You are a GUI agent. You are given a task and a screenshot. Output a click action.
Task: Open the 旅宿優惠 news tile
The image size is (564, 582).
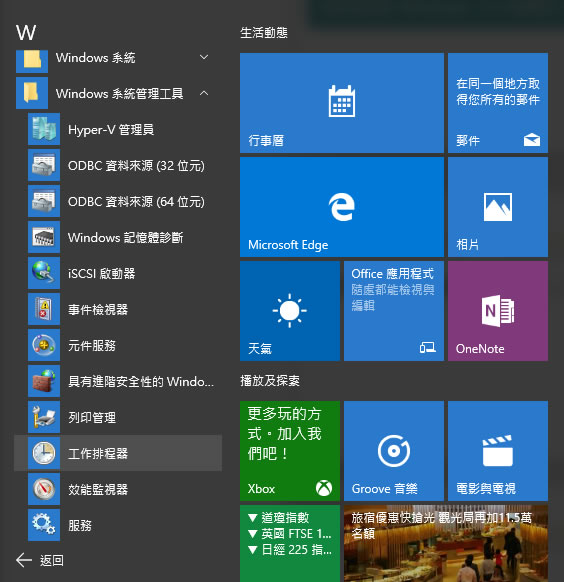pos(446,543)
